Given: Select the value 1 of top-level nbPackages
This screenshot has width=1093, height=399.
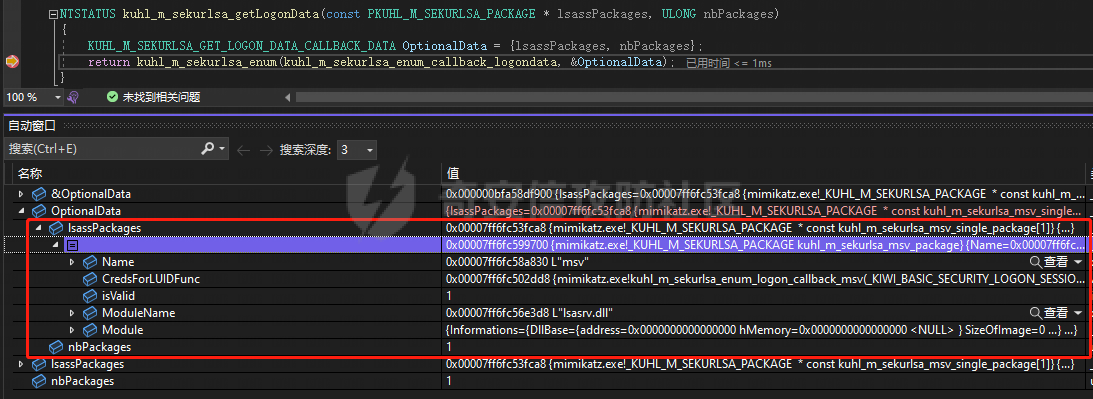Looking at the screenshot, I should point(449,381).
